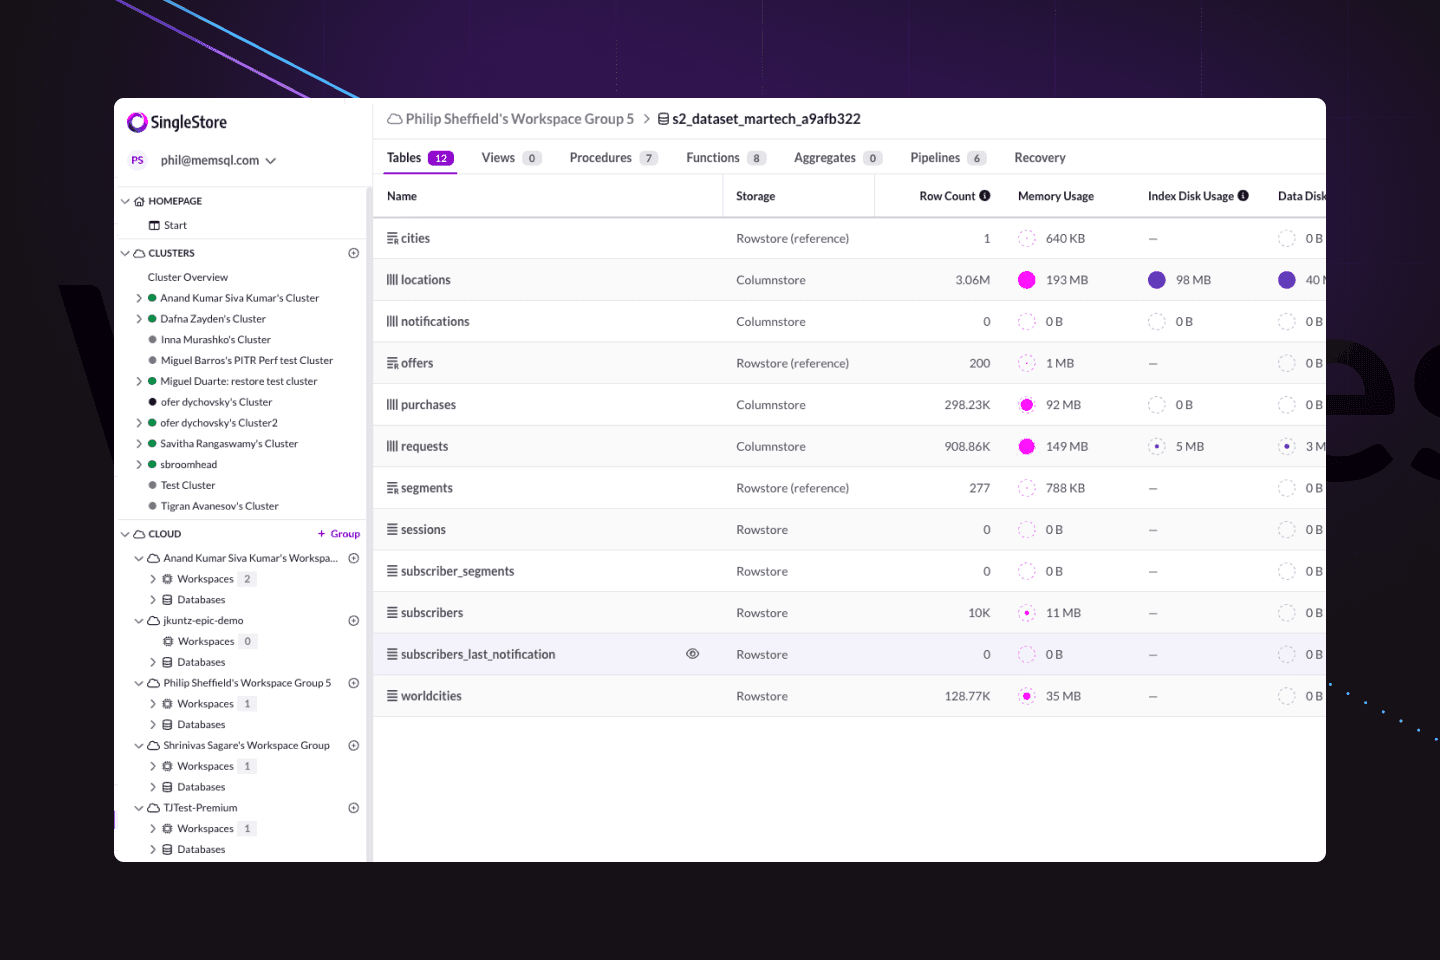Viewport: 1440px width, 960px height.
Task: Click the SingleStore logo icon
Action: coord(137,122)
